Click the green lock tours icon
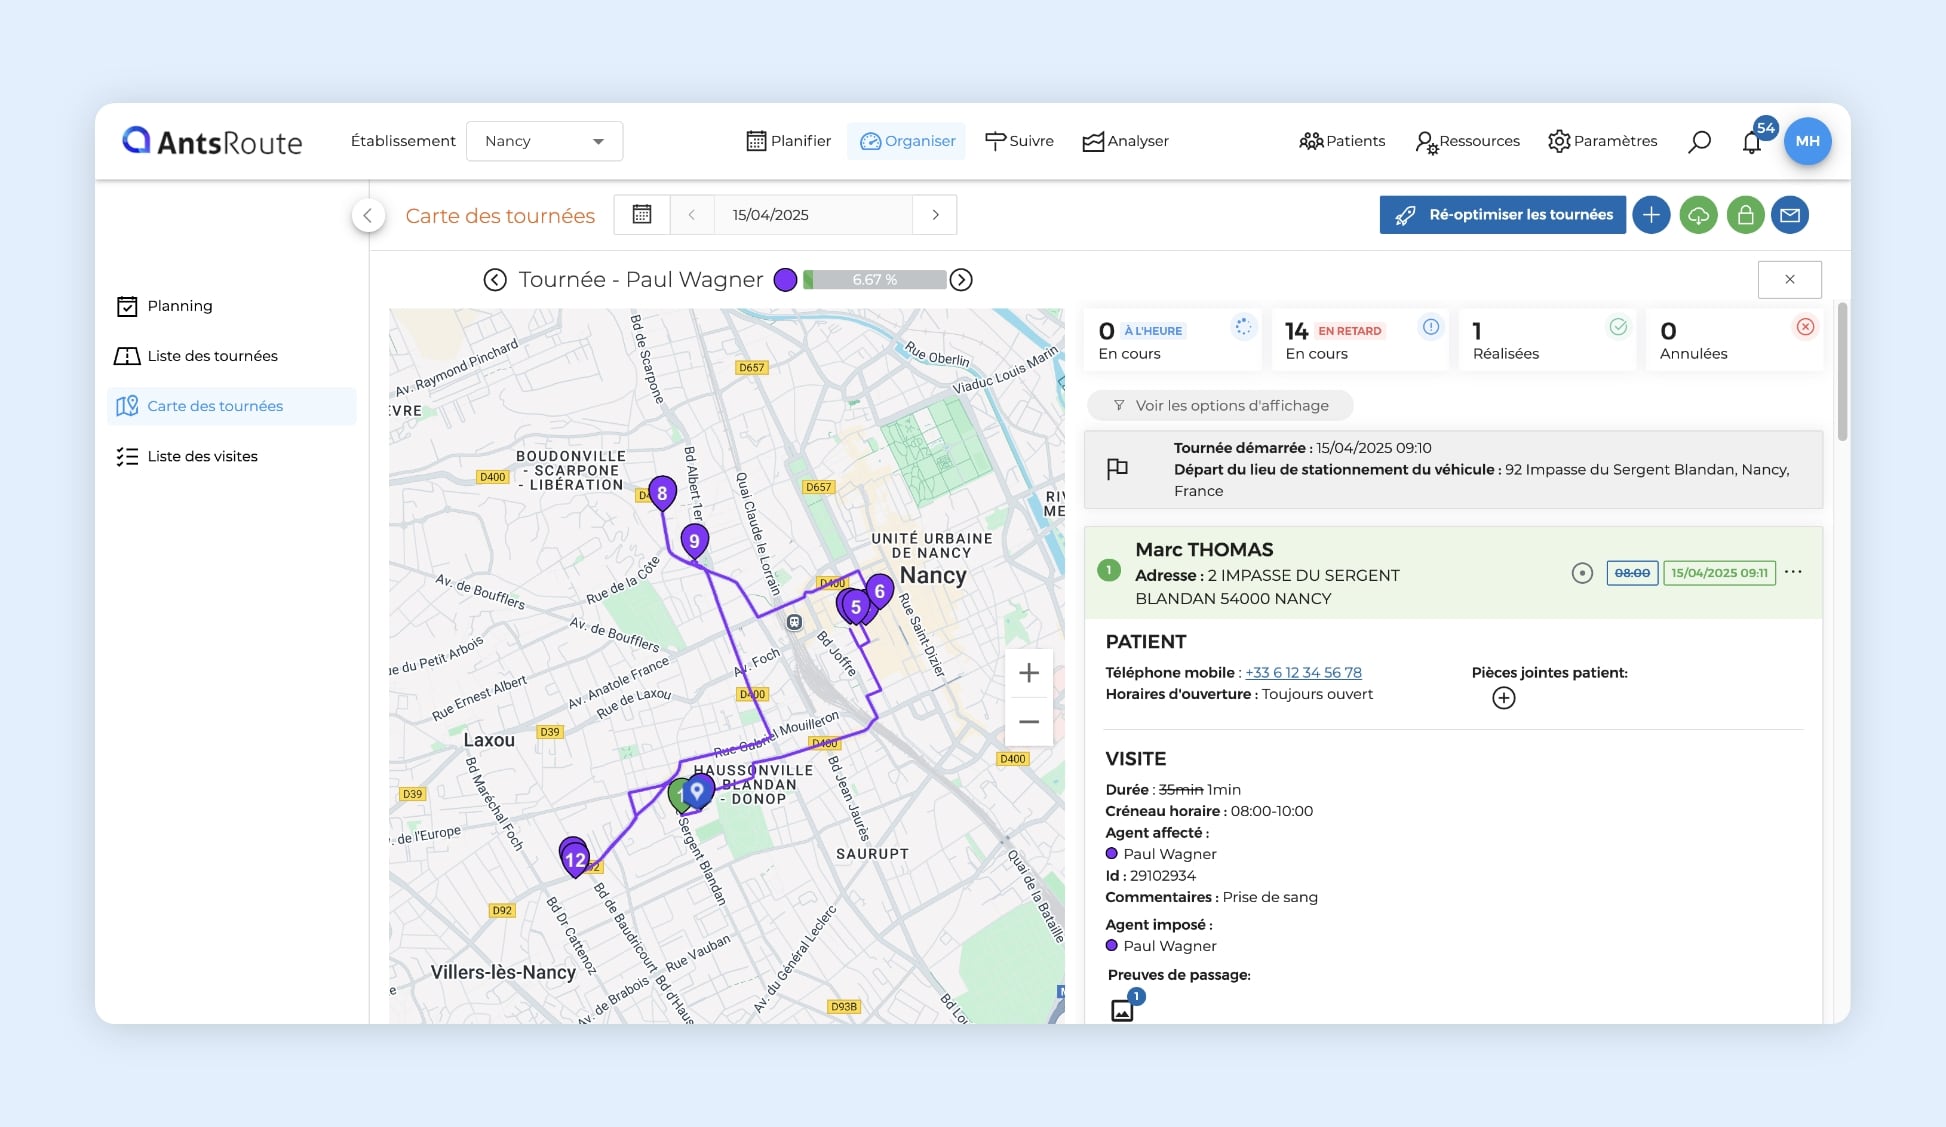 point(1745,215)
